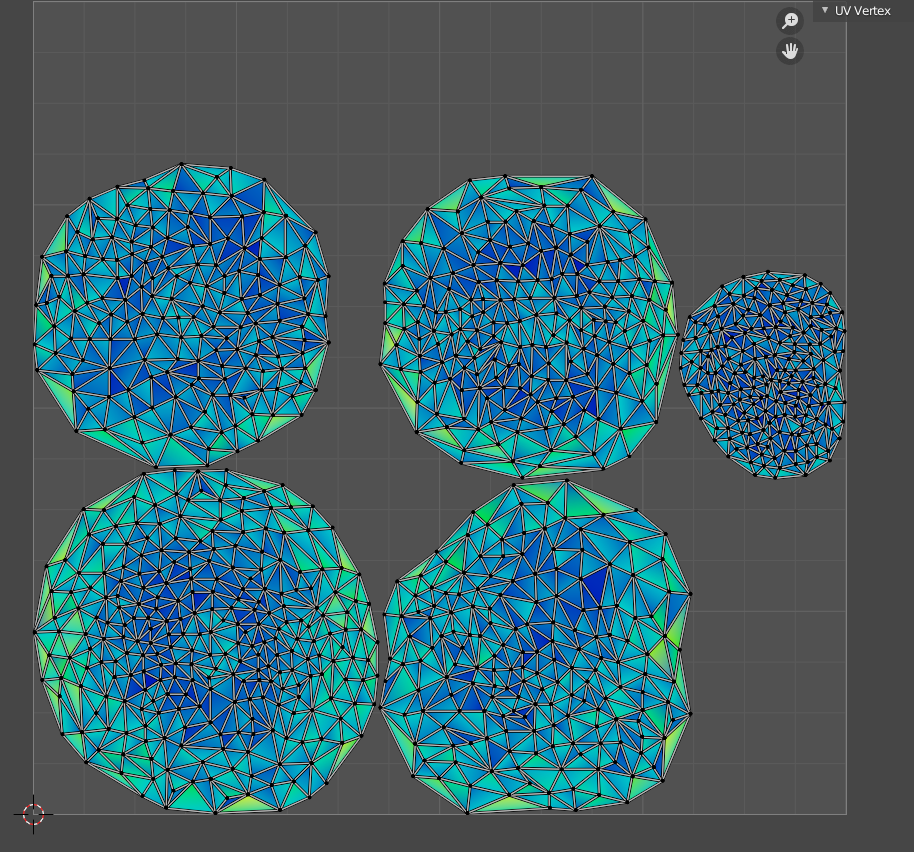Screen dimensions: 914x852
Task: Click the 2D cursor at the UV origin
Action: point(33,814)
